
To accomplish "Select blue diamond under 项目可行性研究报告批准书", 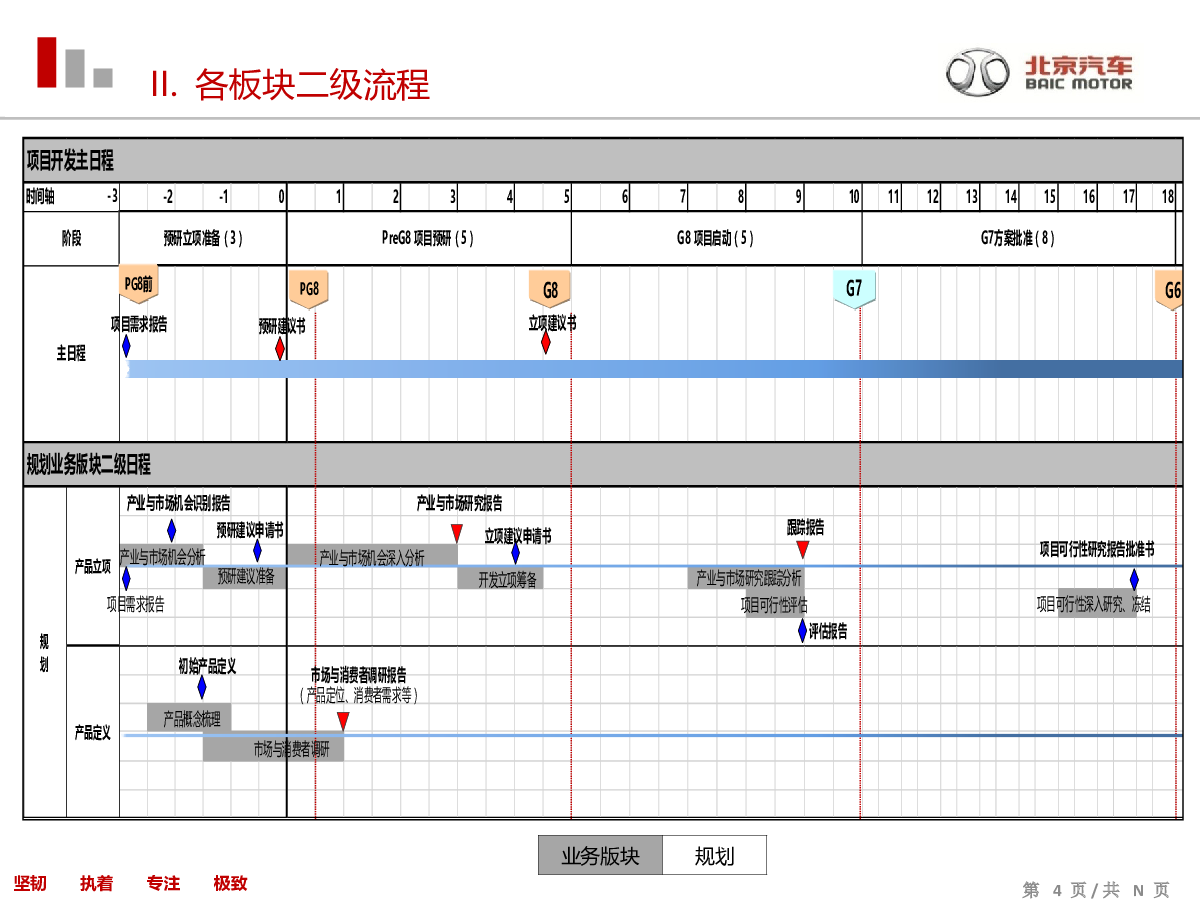I will point(1134,579).
